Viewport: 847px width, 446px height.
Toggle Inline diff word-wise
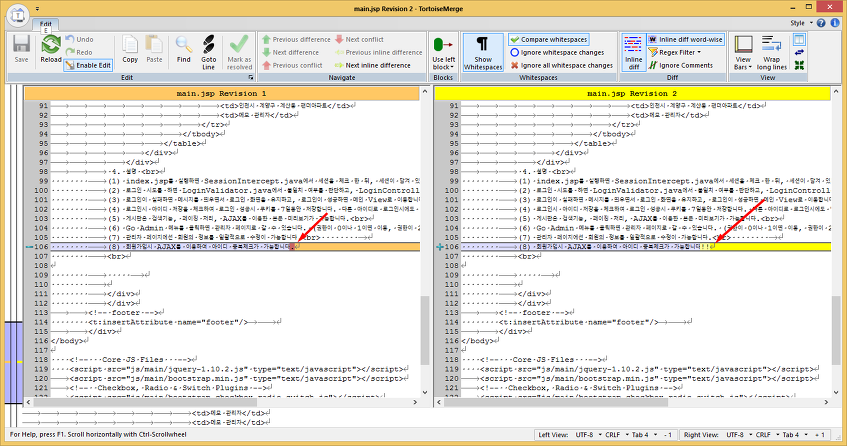tap(685, 39)
